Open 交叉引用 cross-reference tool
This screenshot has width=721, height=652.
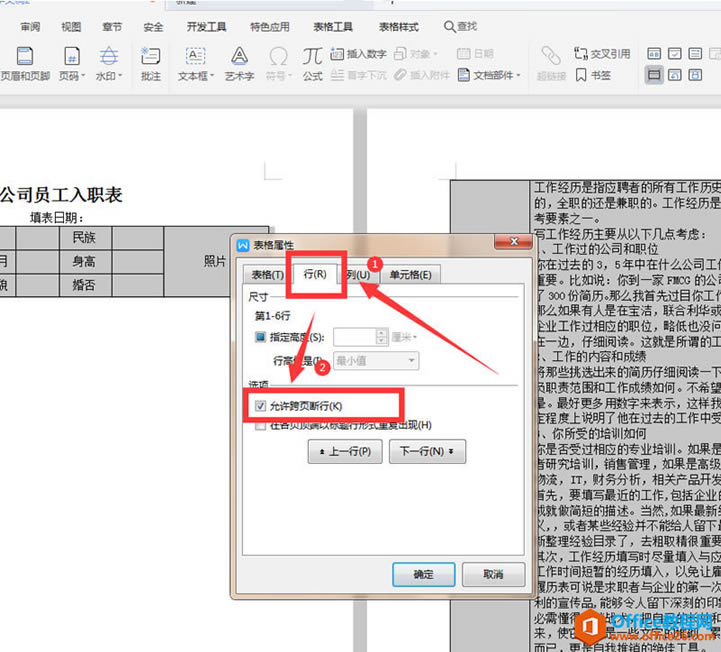coord(602,54)
